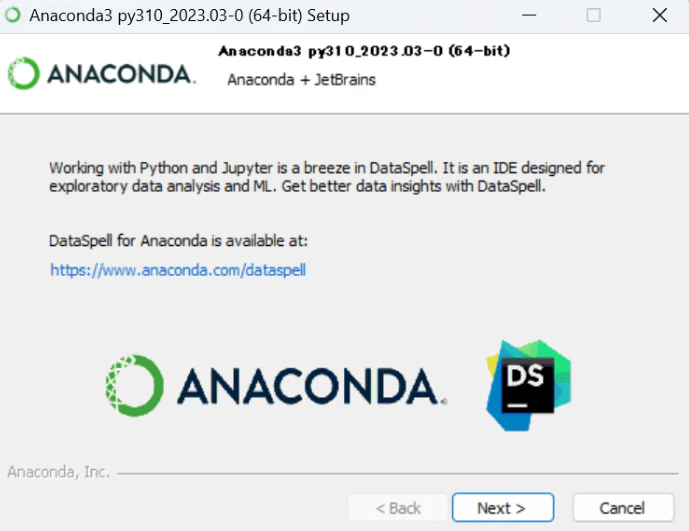Click the disabled Back button
Image resolution: width=689 pixels, height=531 pixels.
398,508
